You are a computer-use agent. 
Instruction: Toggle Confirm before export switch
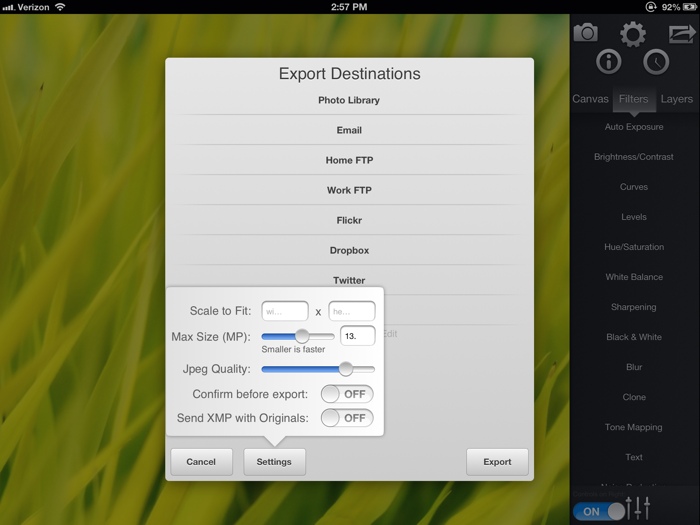[347, 394]
